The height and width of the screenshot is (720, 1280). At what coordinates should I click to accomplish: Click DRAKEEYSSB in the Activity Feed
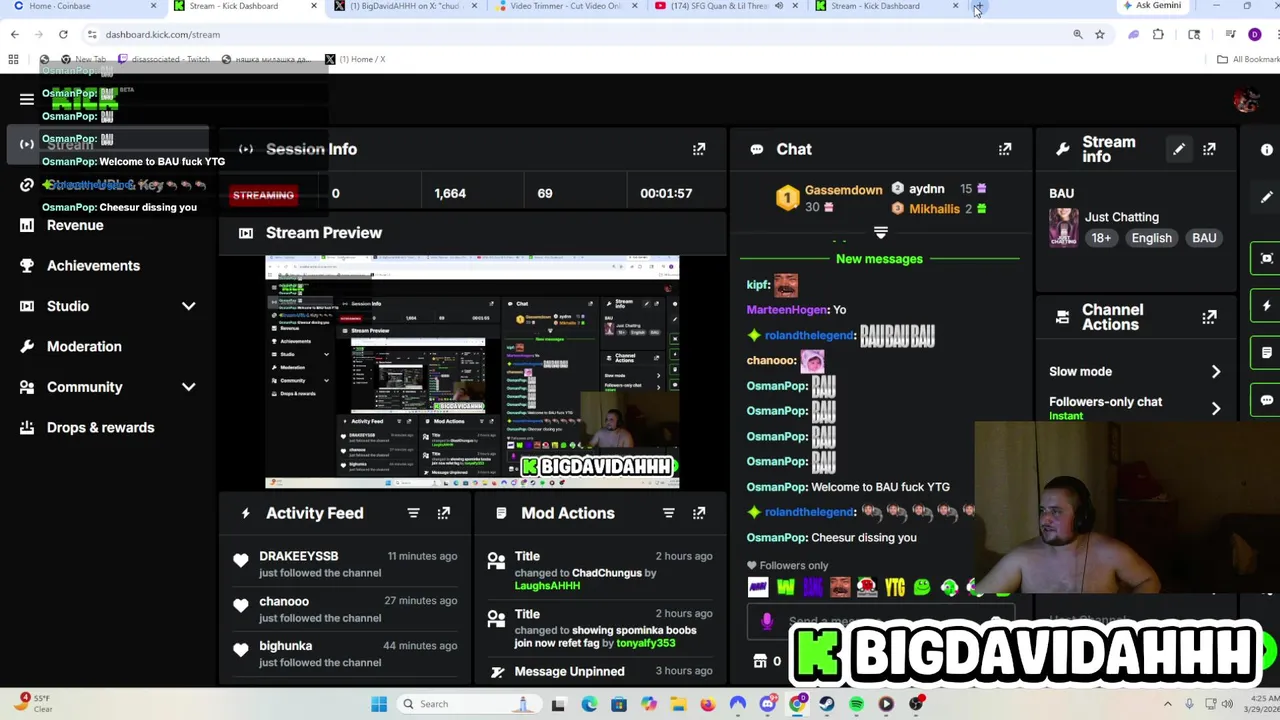pos(299,556)
